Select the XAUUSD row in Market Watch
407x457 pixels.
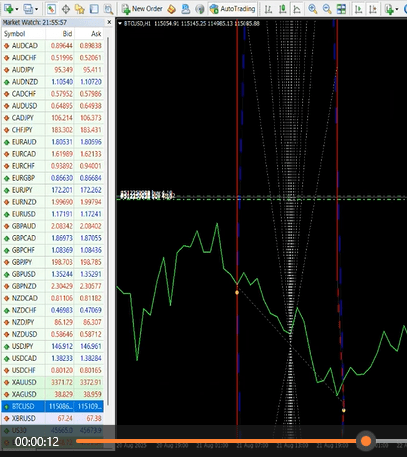tap(53, 382)
